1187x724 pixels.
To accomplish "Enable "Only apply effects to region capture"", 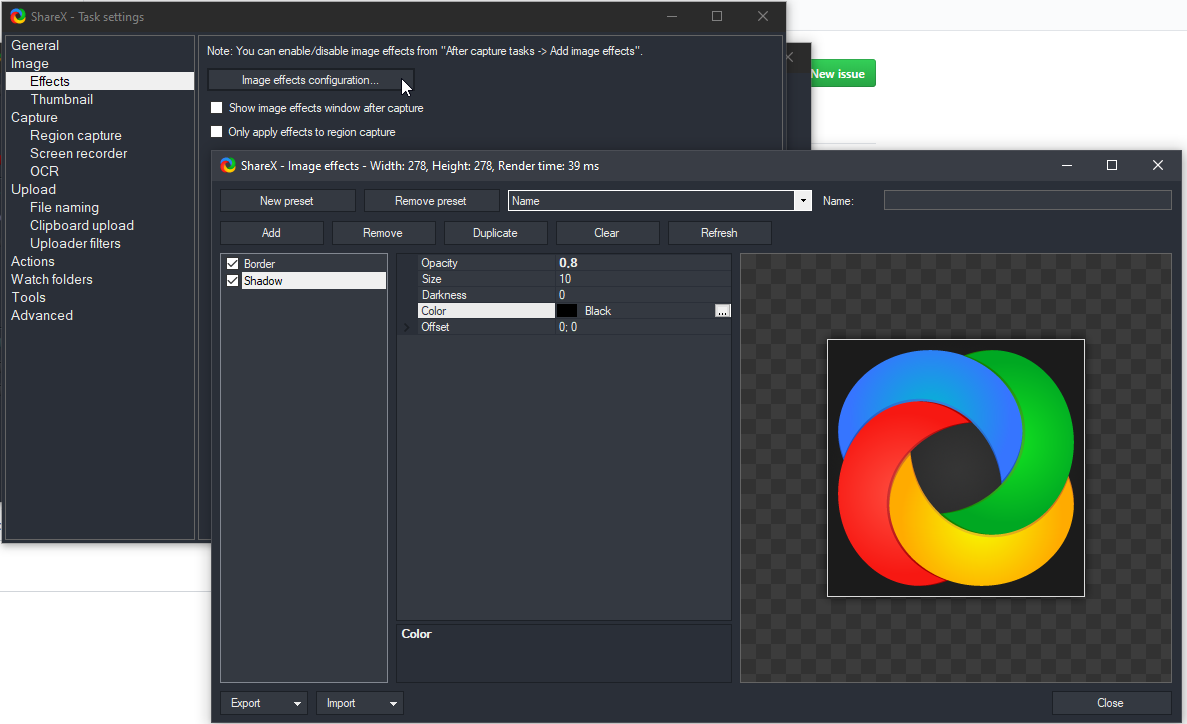I will click(x=216, y=131).
